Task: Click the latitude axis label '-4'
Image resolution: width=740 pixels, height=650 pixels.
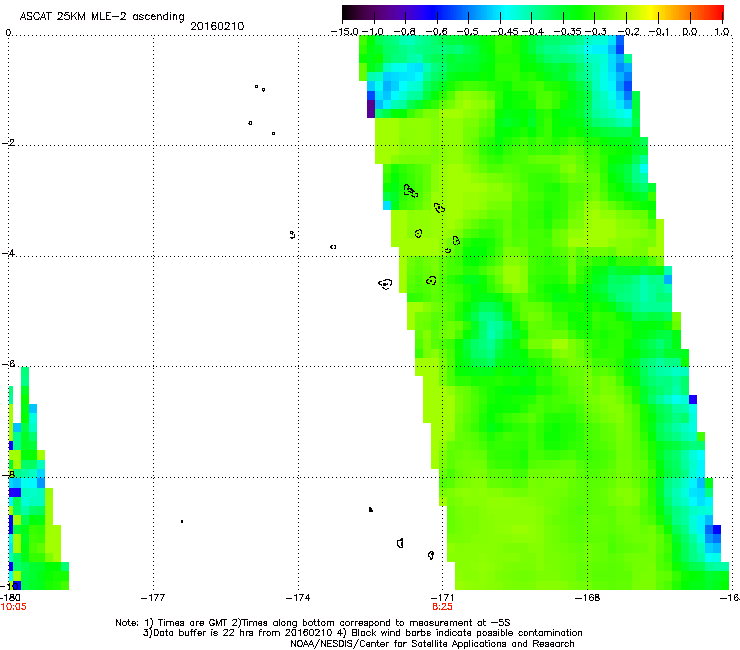Action: point(8,253)
